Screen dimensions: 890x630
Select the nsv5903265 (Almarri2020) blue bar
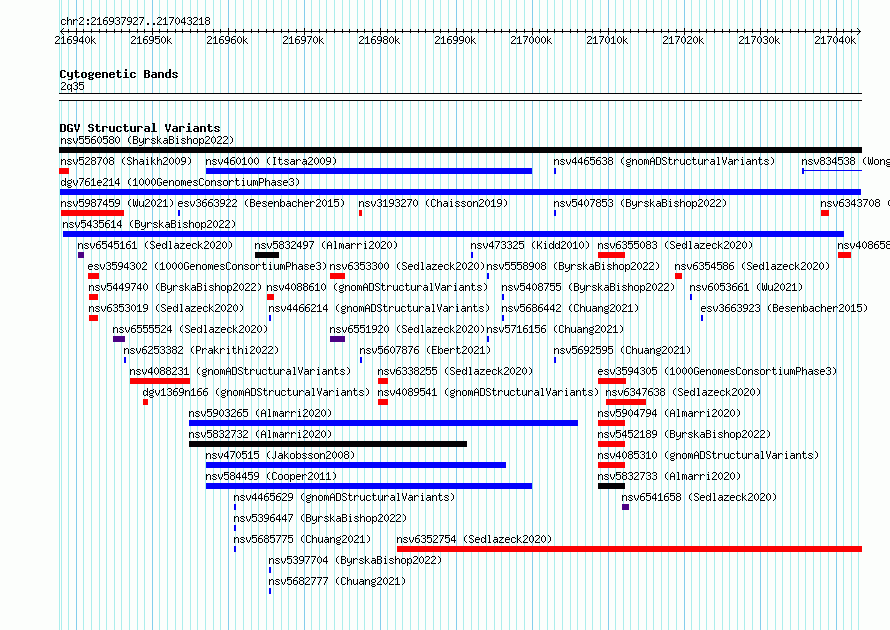[x=383, y=423]
